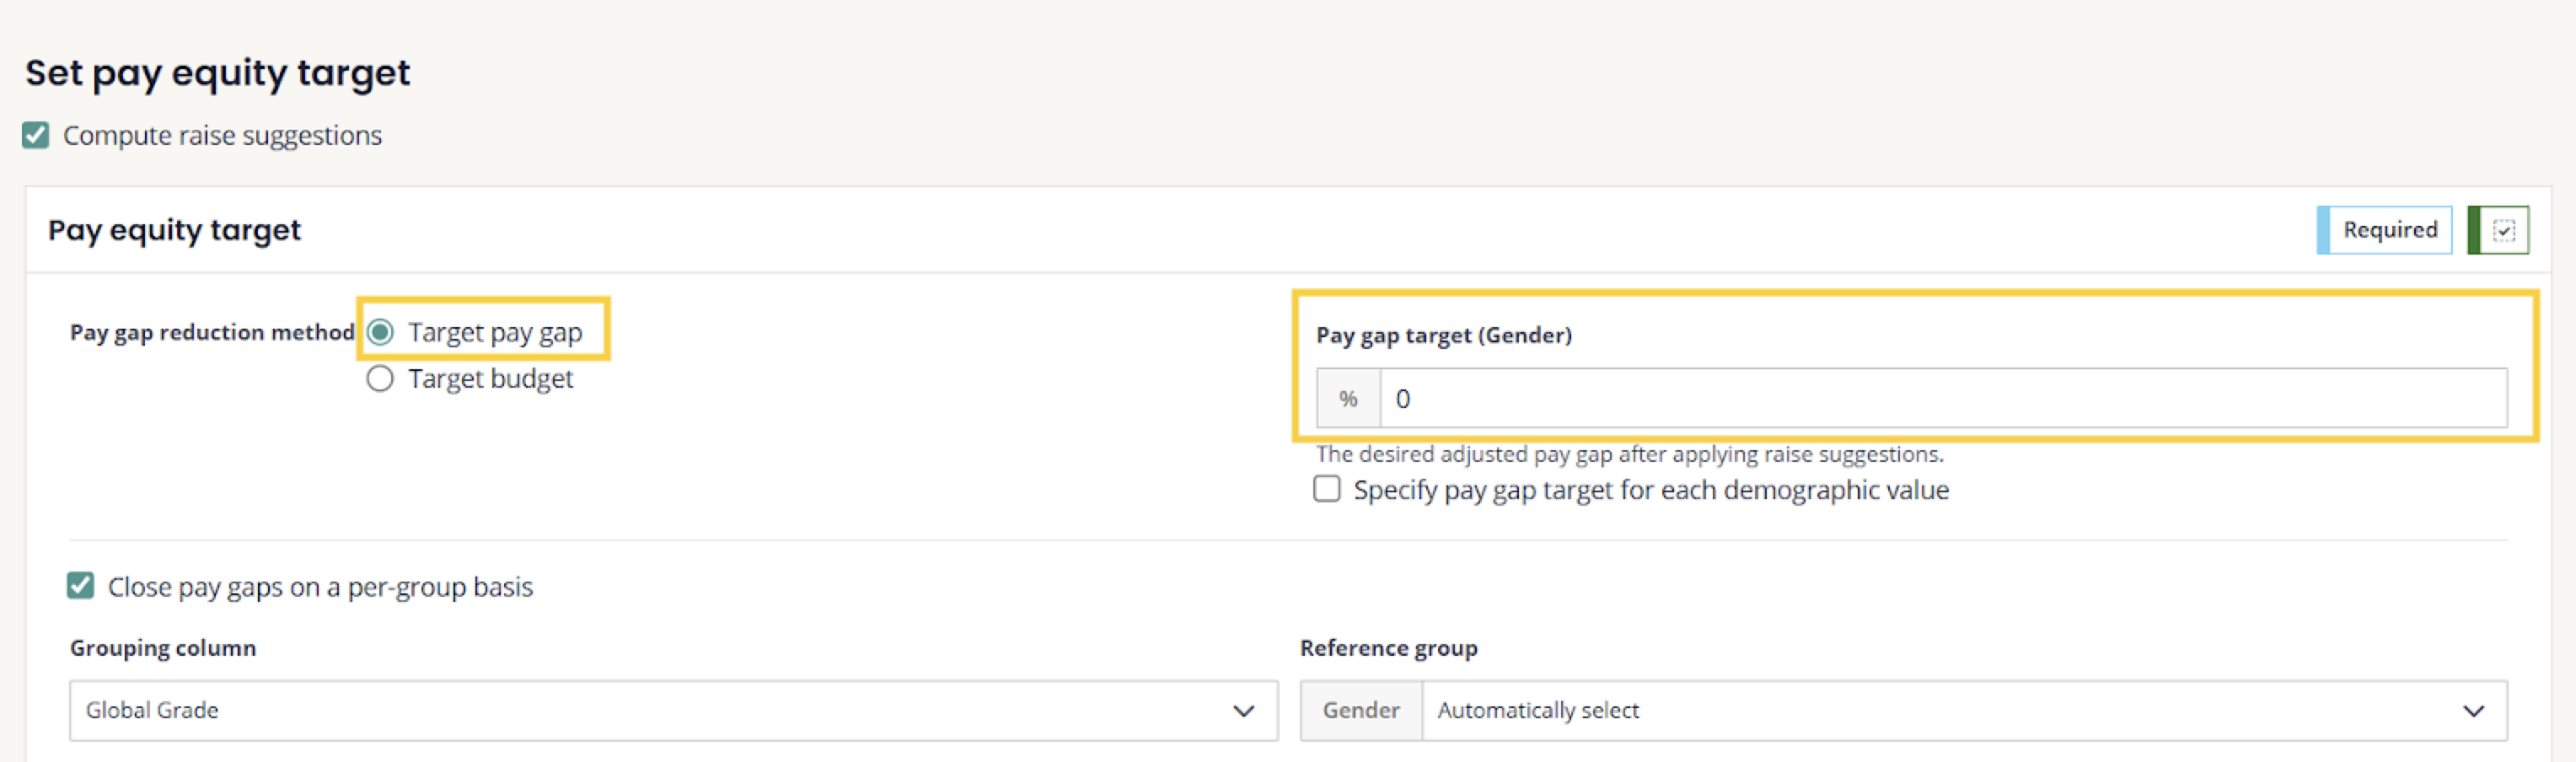The height and width of the screenshot is (762, 2576).
Task: Click the Grouping column field label
Action: tap(163, 648)
